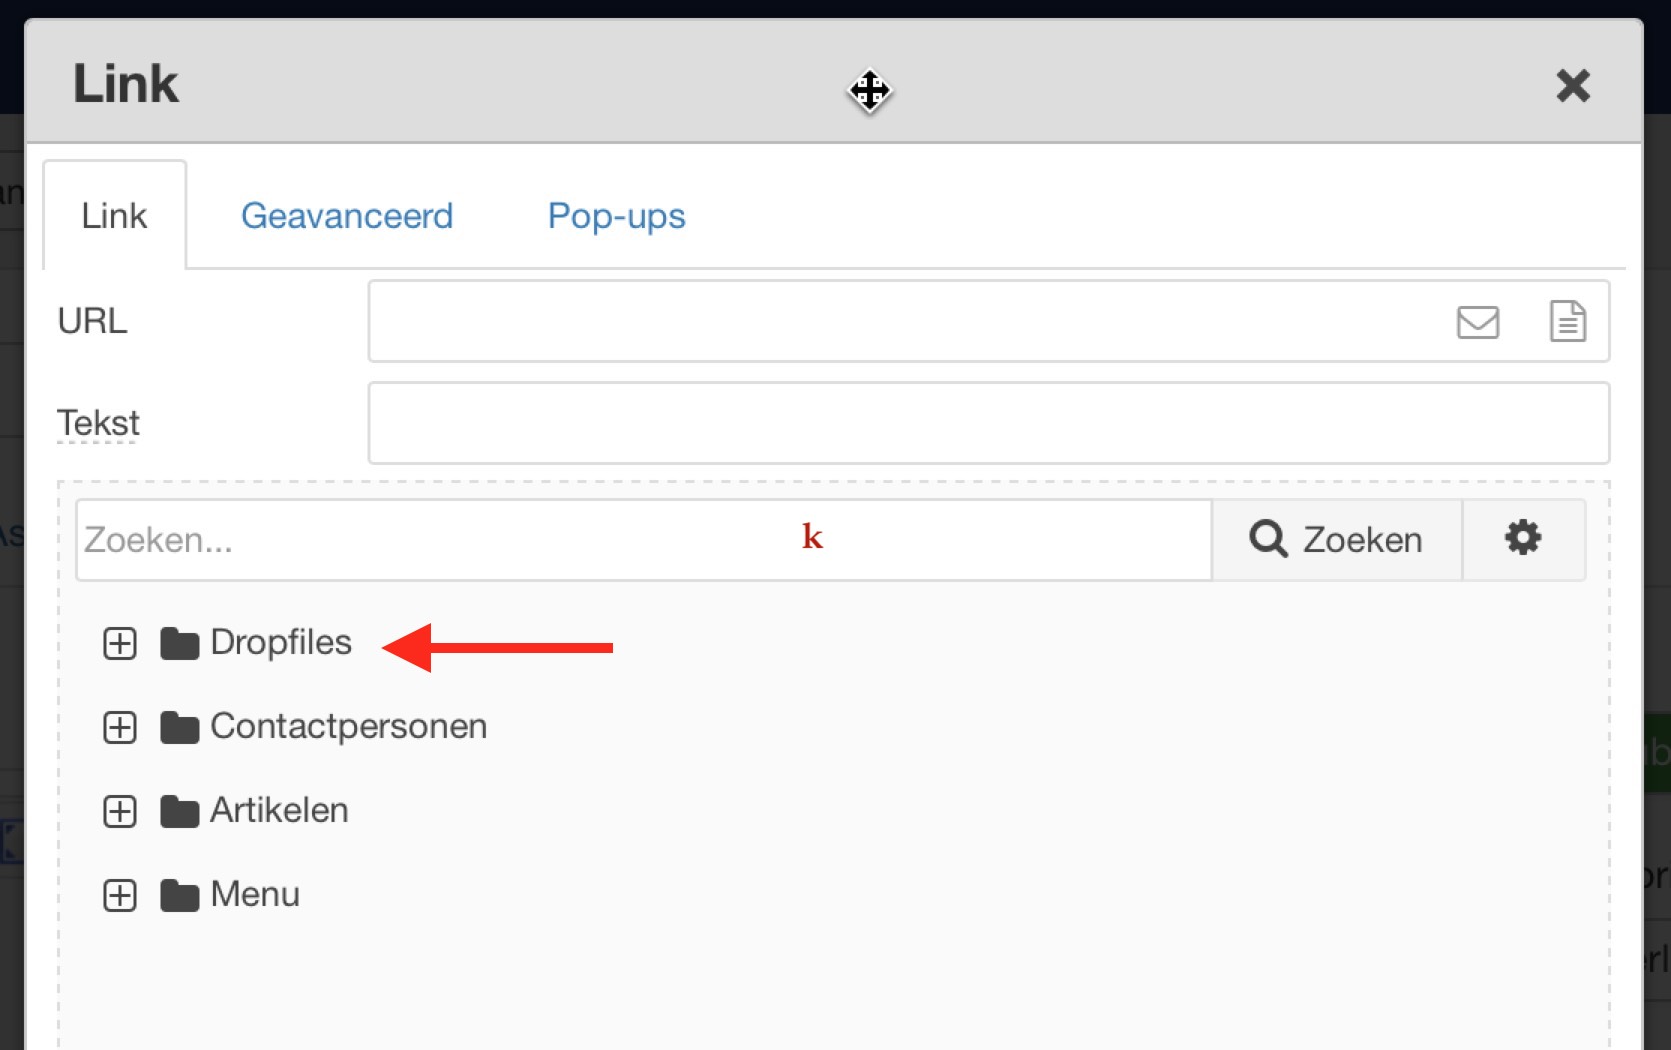Select the Dropfiles tree label

coord(281,643)
